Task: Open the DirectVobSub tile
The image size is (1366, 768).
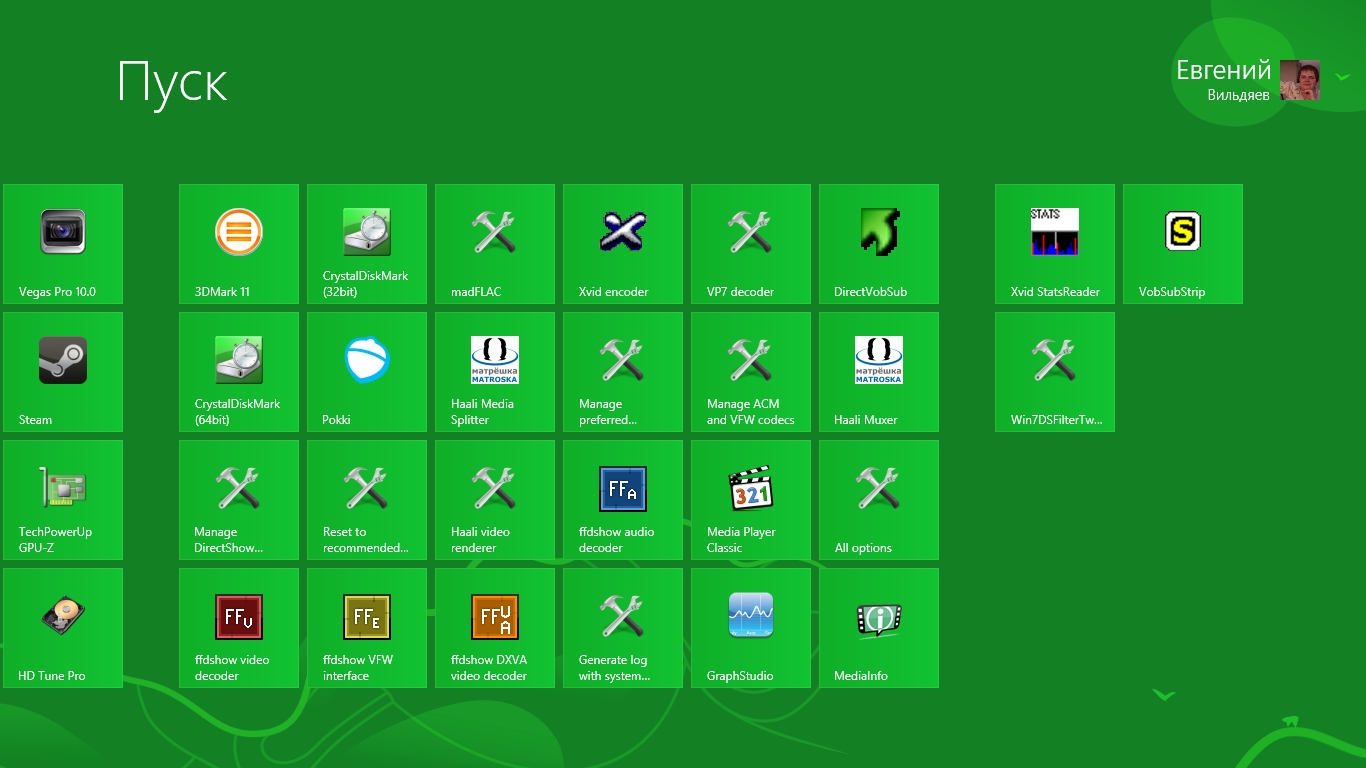Action: tap(879, 244)
